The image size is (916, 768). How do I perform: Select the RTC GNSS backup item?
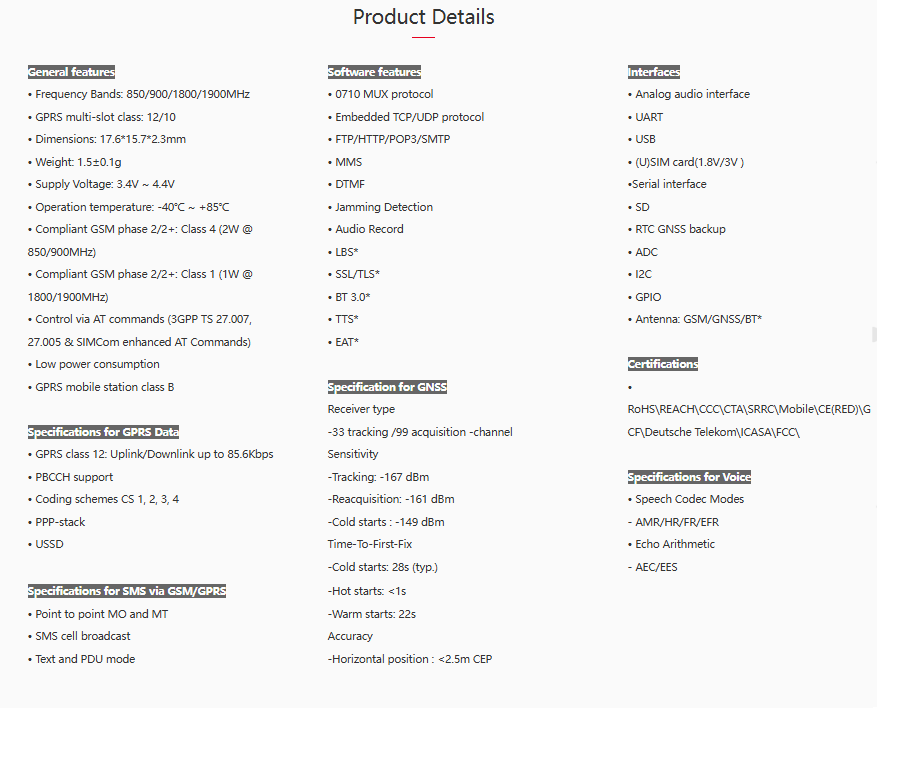(676, 229)
